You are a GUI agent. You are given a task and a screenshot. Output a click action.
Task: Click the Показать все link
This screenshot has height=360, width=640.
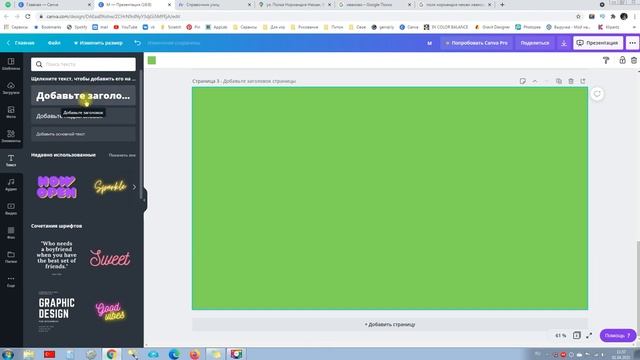click(122, 155)
